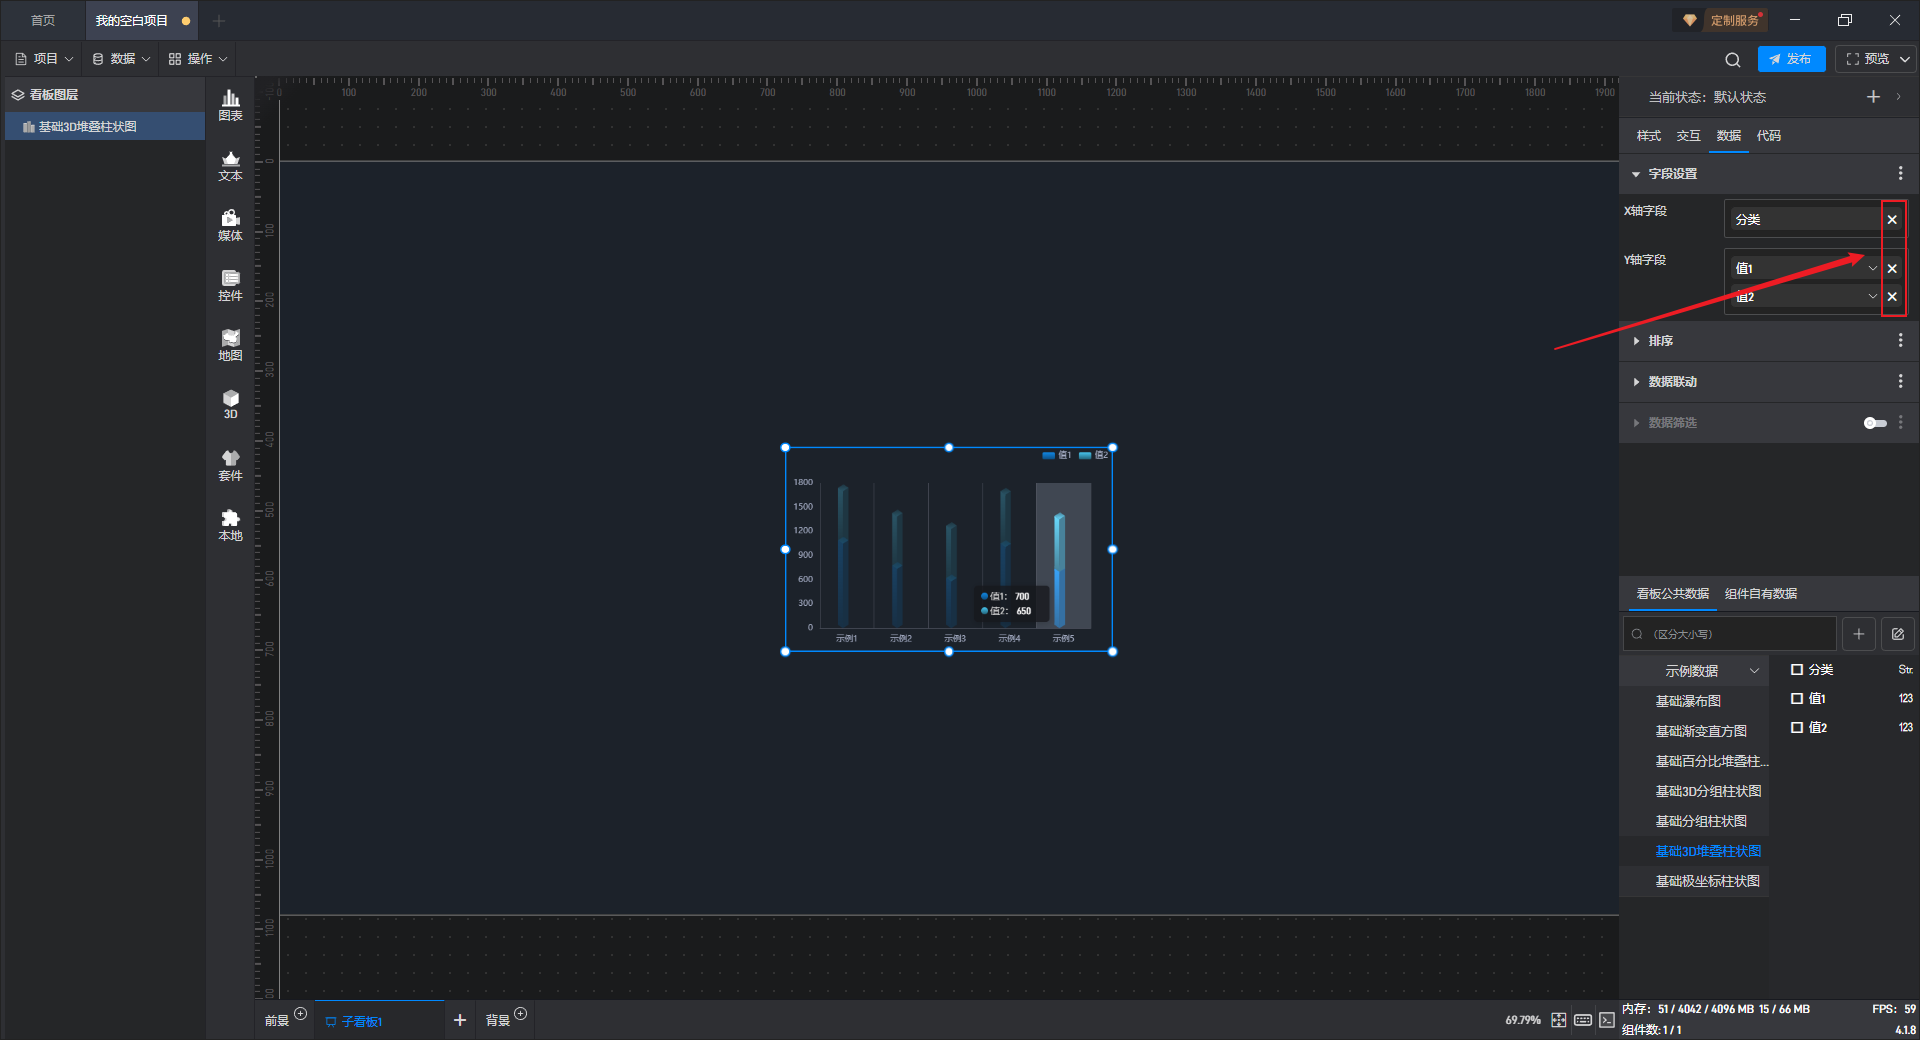Check the 值1 field checkbox
Screen dimensions: 1920x1040
pos(1797,699)
